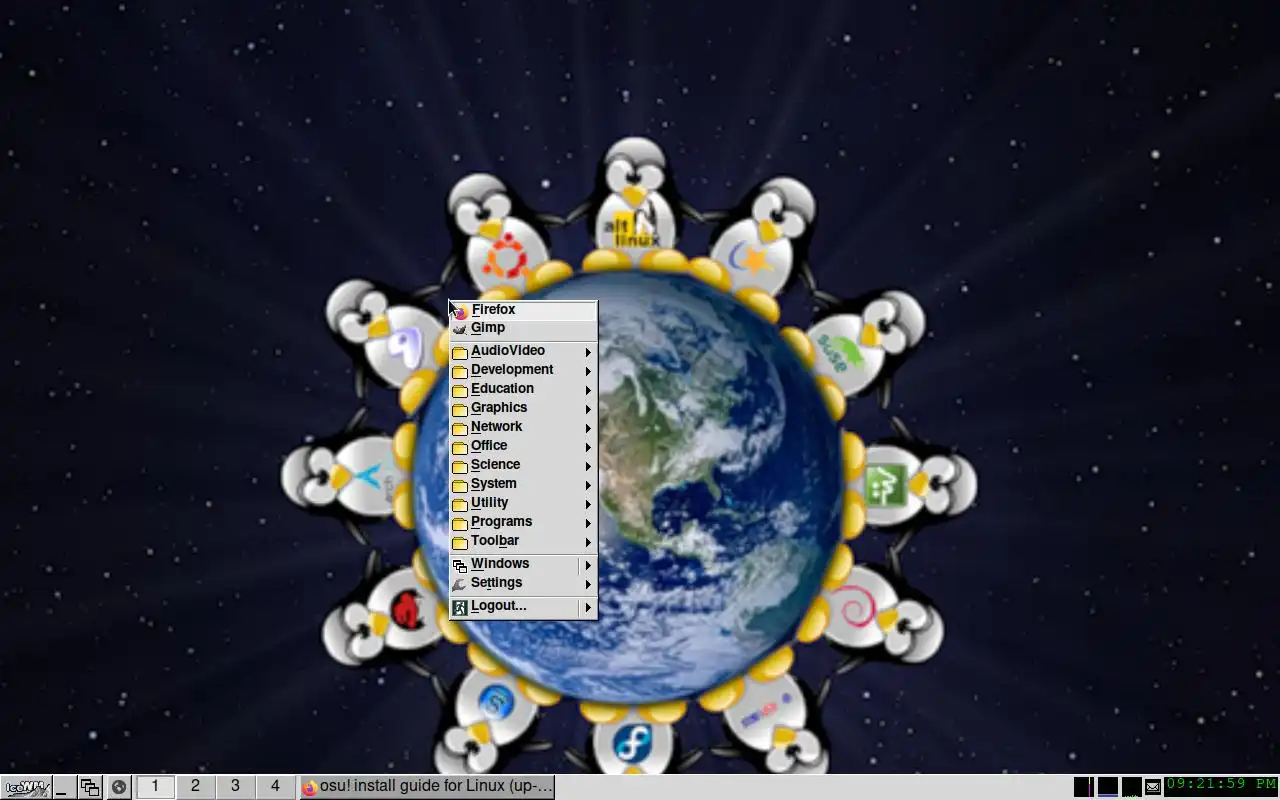Expand the Network submenu arrow
The width and height of the screenshot is (1280, 800).
(x=589, y=428)
